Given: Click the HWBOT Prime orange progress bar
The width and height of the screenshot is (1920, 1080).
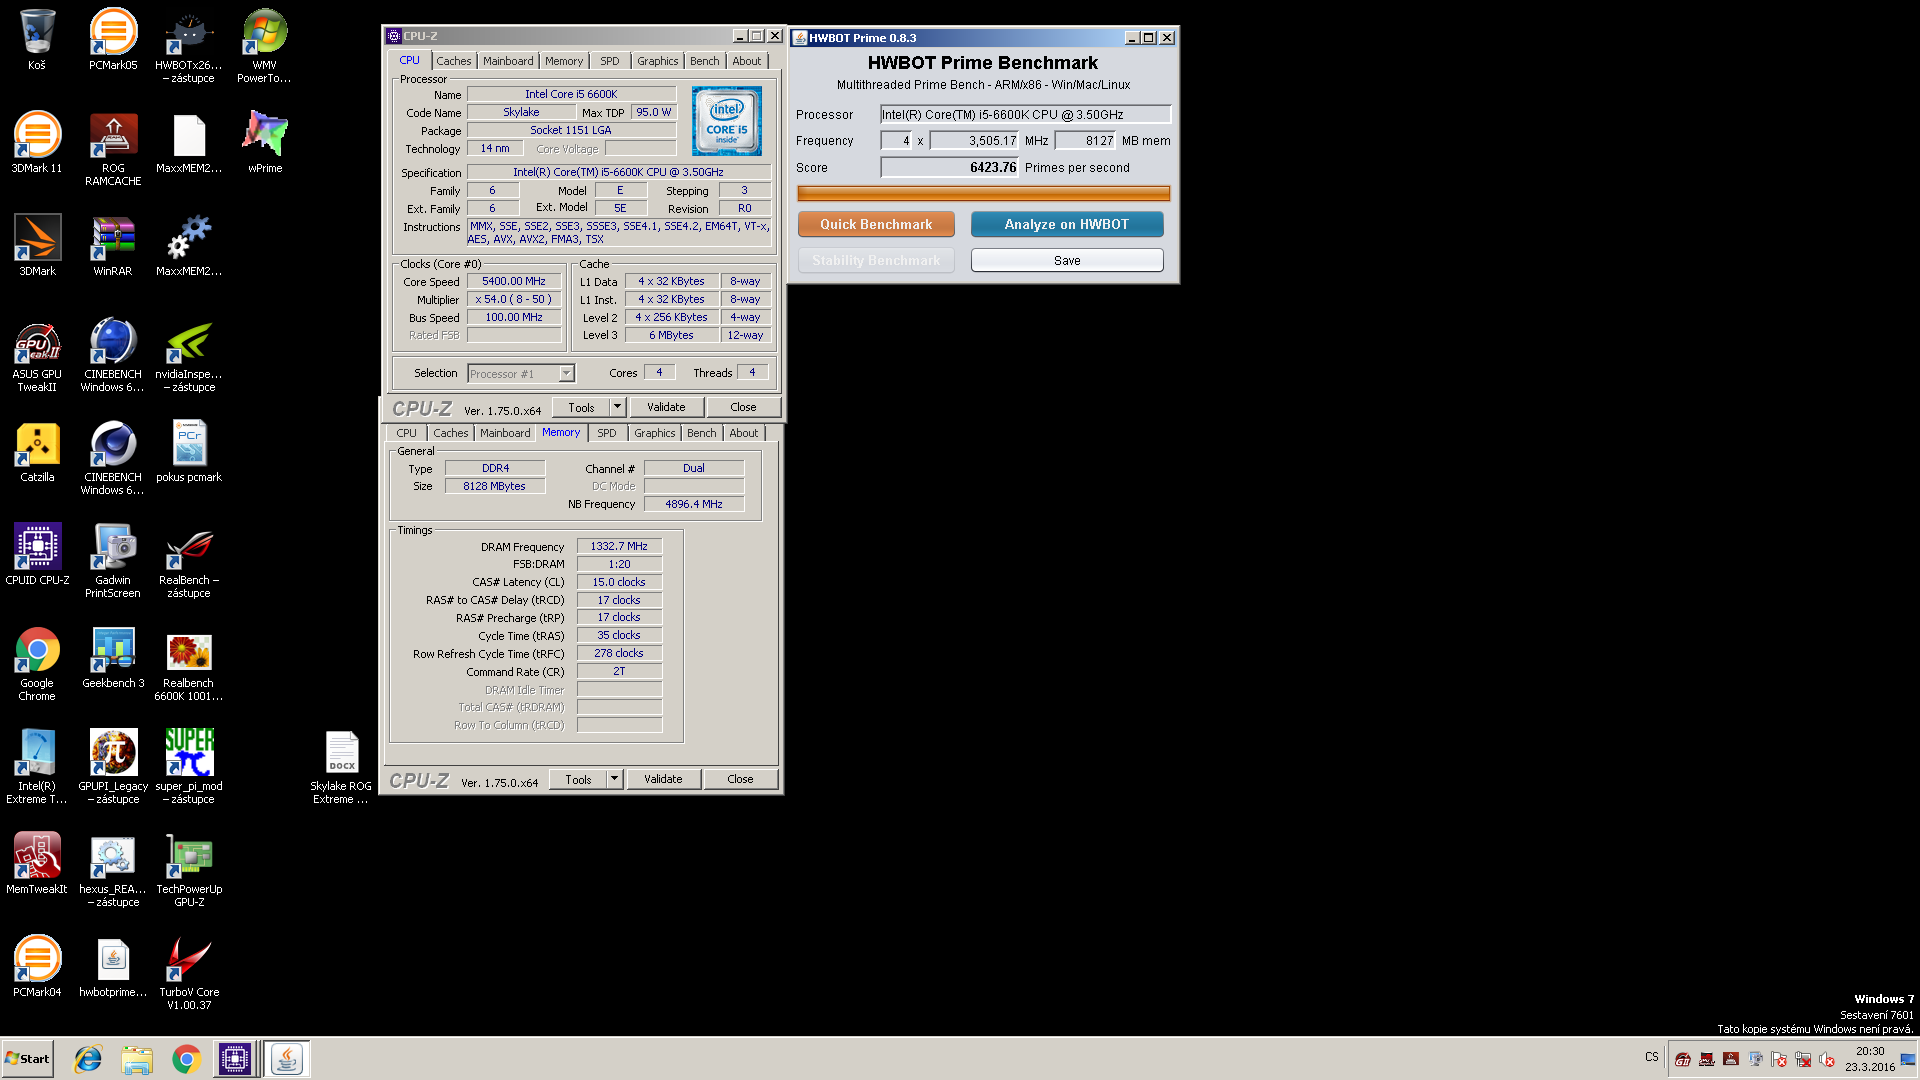Looking at the screenshot, I should coord(983,193).
